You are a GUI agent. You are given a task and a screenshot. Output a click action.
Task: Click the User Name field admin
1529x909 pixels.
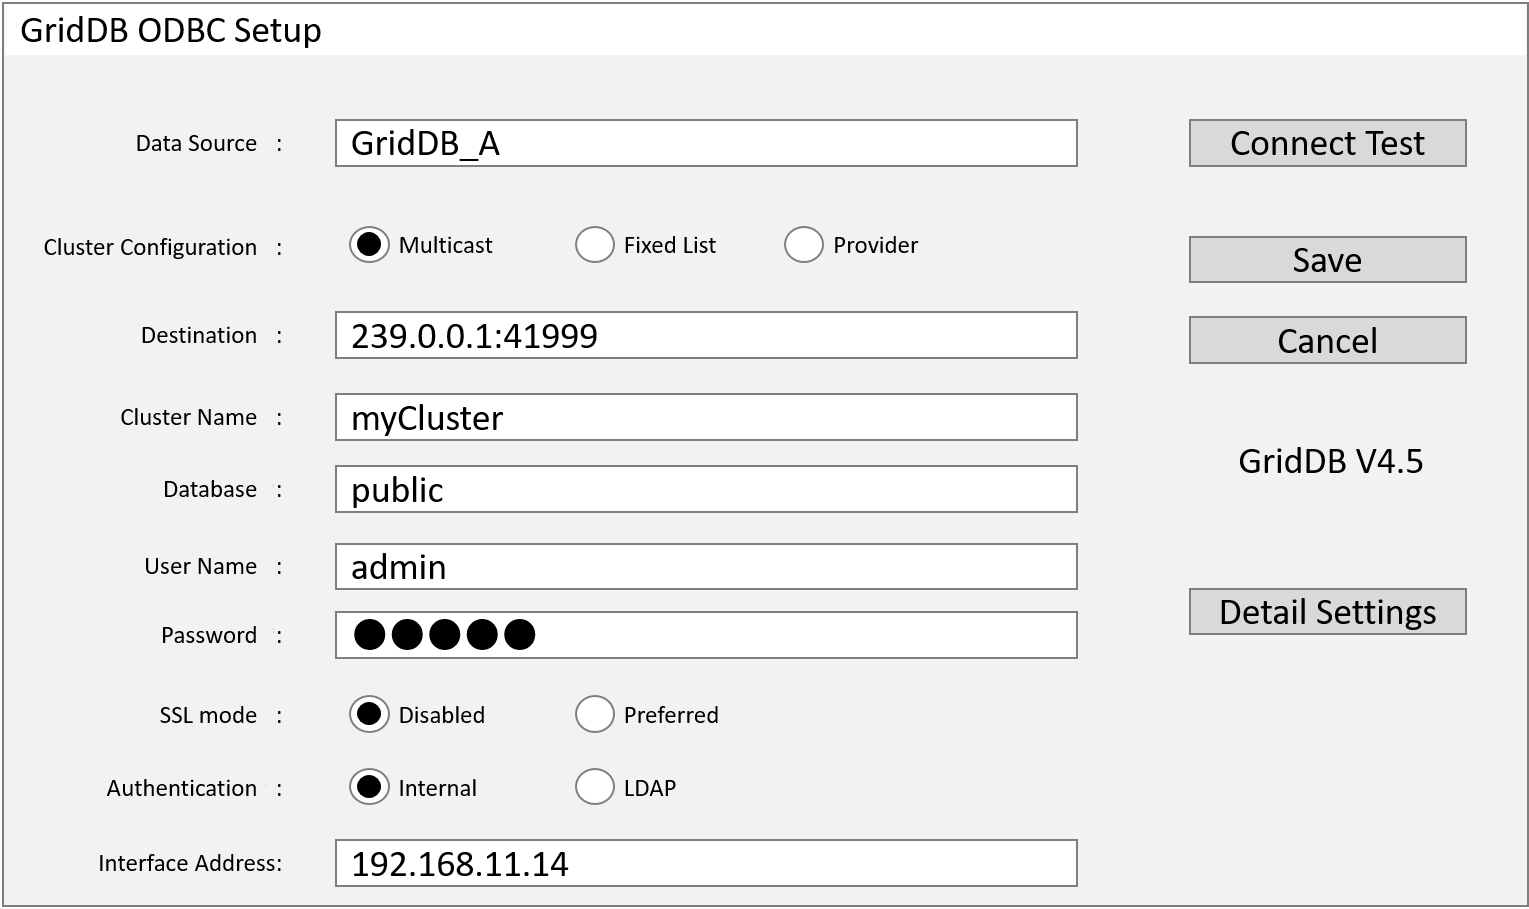click(706, 567)
